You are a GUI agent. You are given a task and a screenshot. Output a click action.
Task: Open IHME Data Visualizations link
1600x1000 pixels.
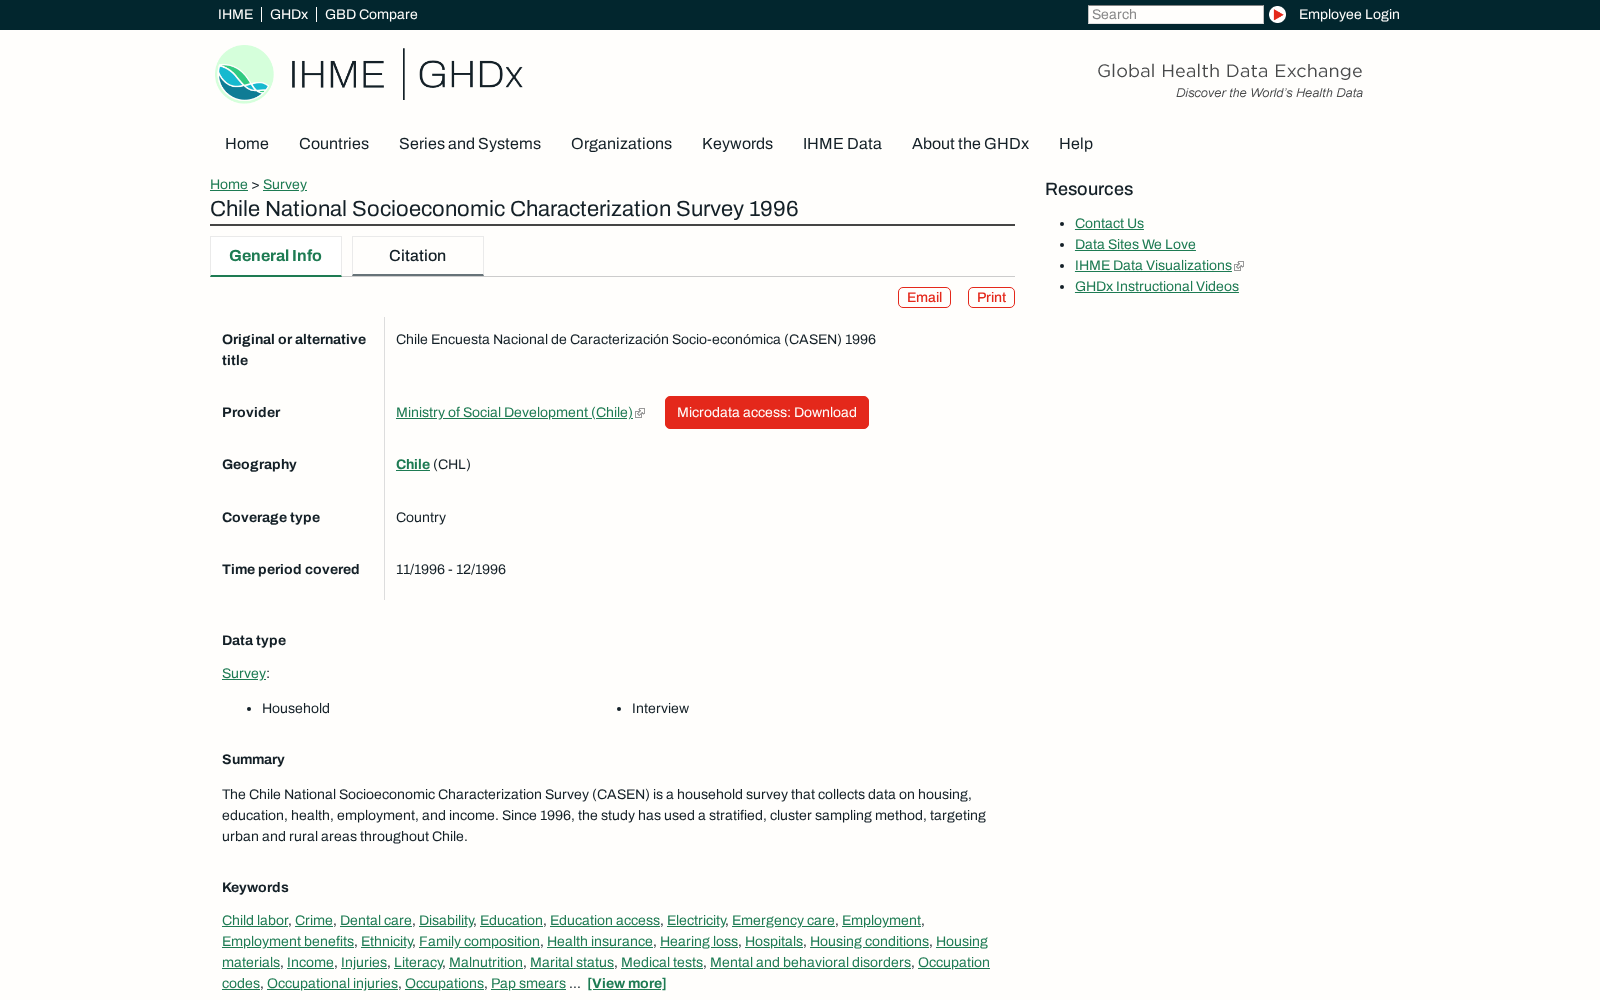point(1153,265)
